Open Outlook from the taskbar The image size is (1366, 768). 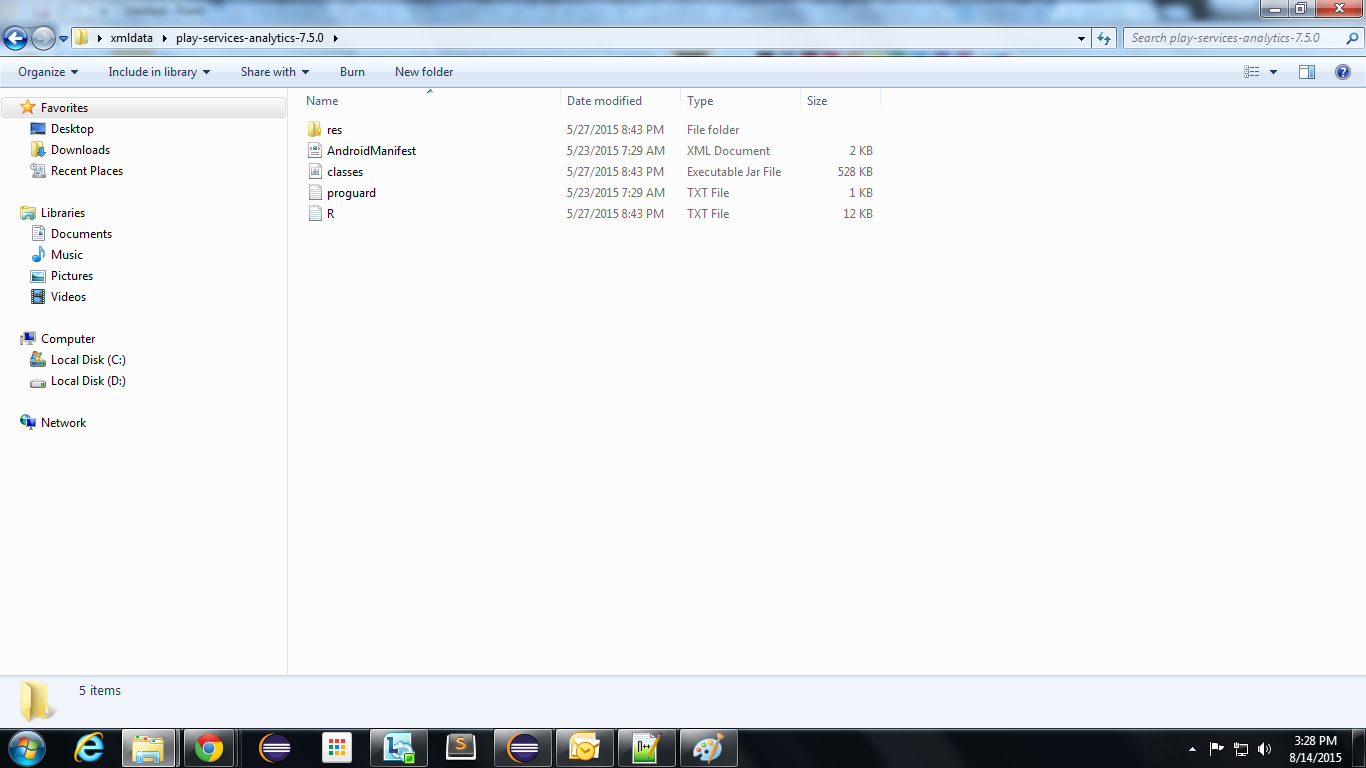[585, 748]
